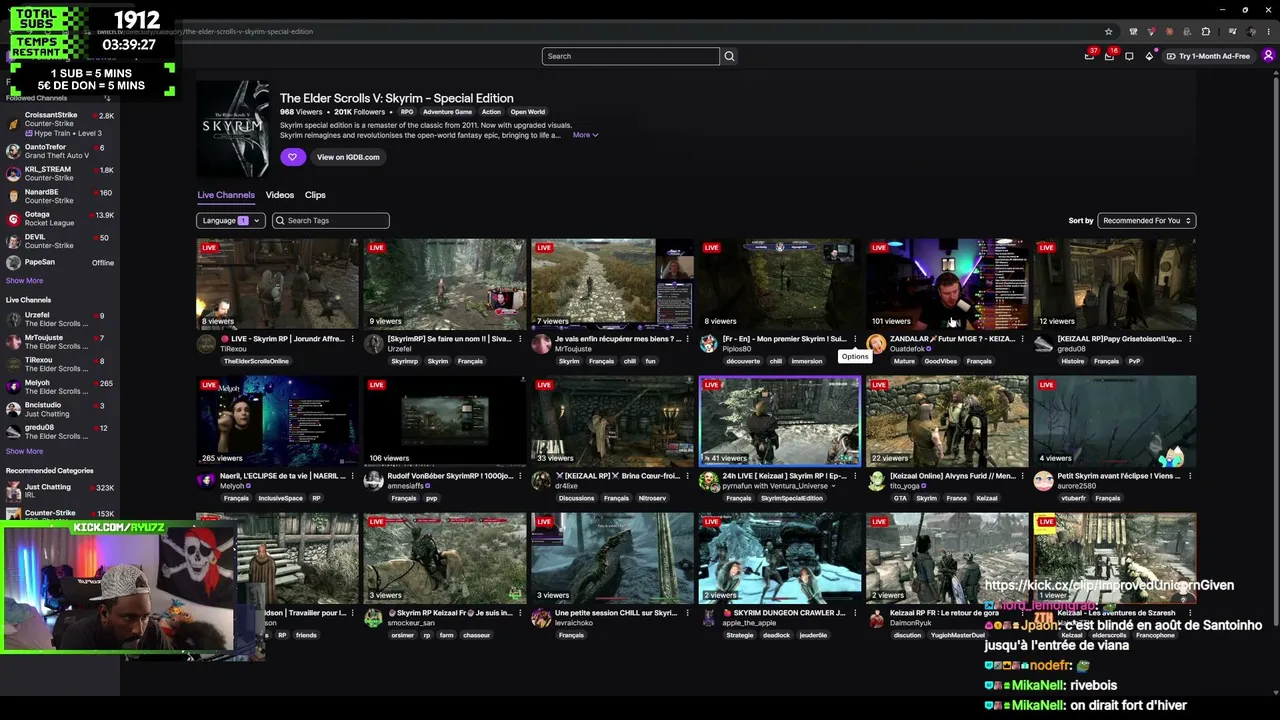Show more live channels in sidebar
This screenshot has height=720, width=1280.
[24, 451]
